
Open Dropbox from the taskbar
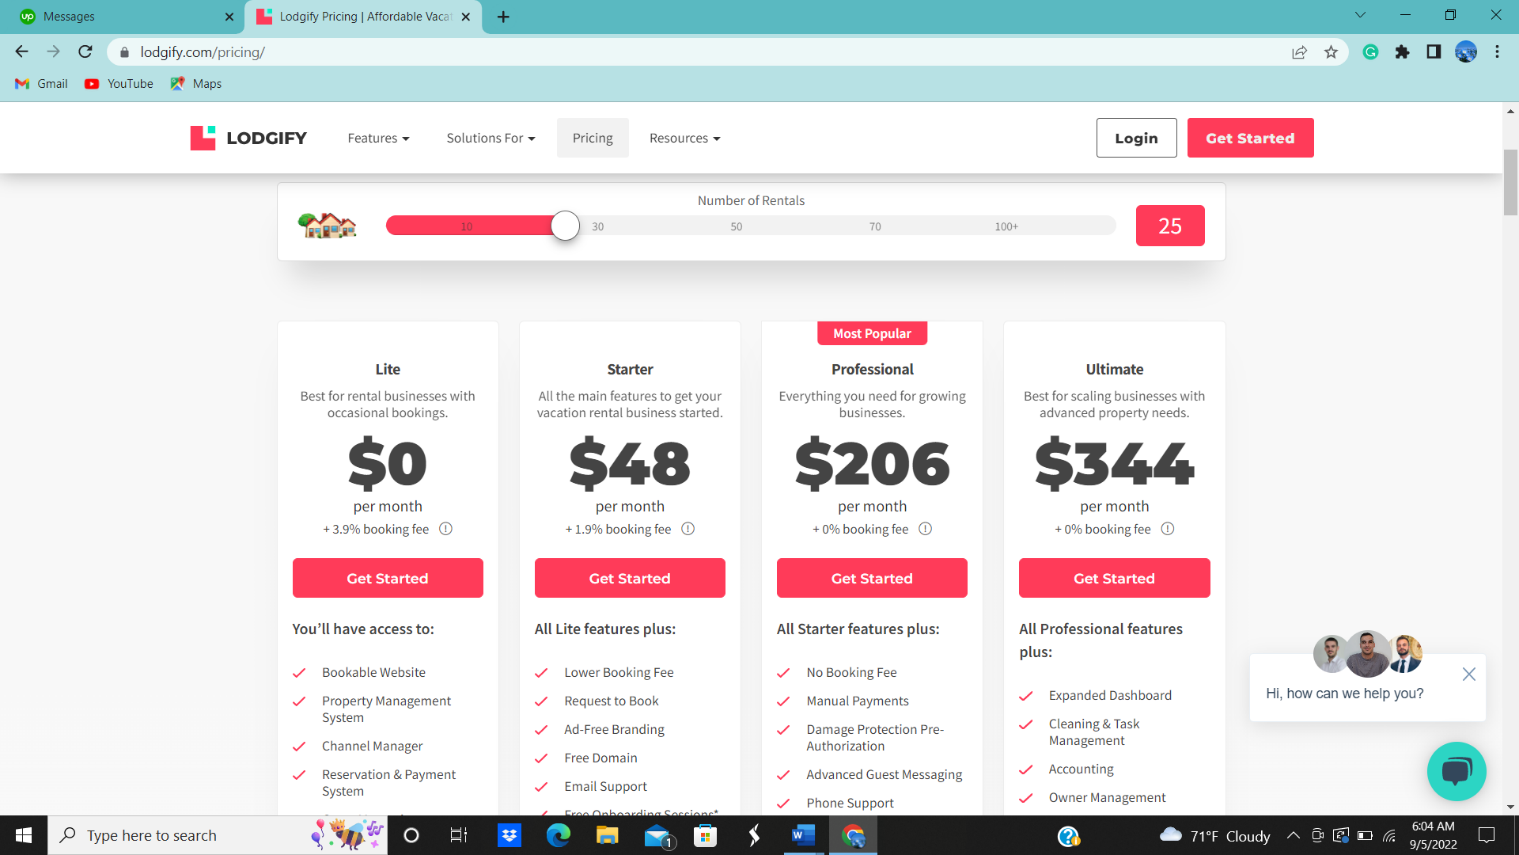[x=509, y=835]
